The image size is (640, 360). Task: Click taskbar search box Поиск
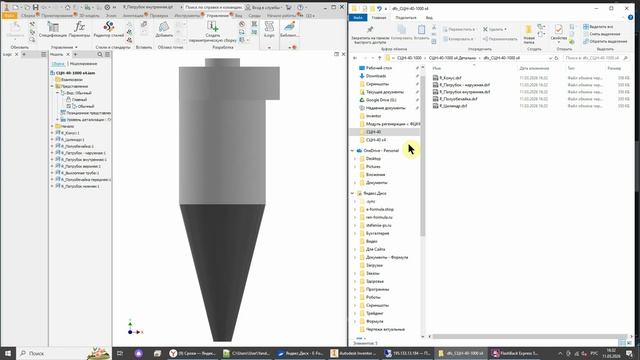click(63, 353)
